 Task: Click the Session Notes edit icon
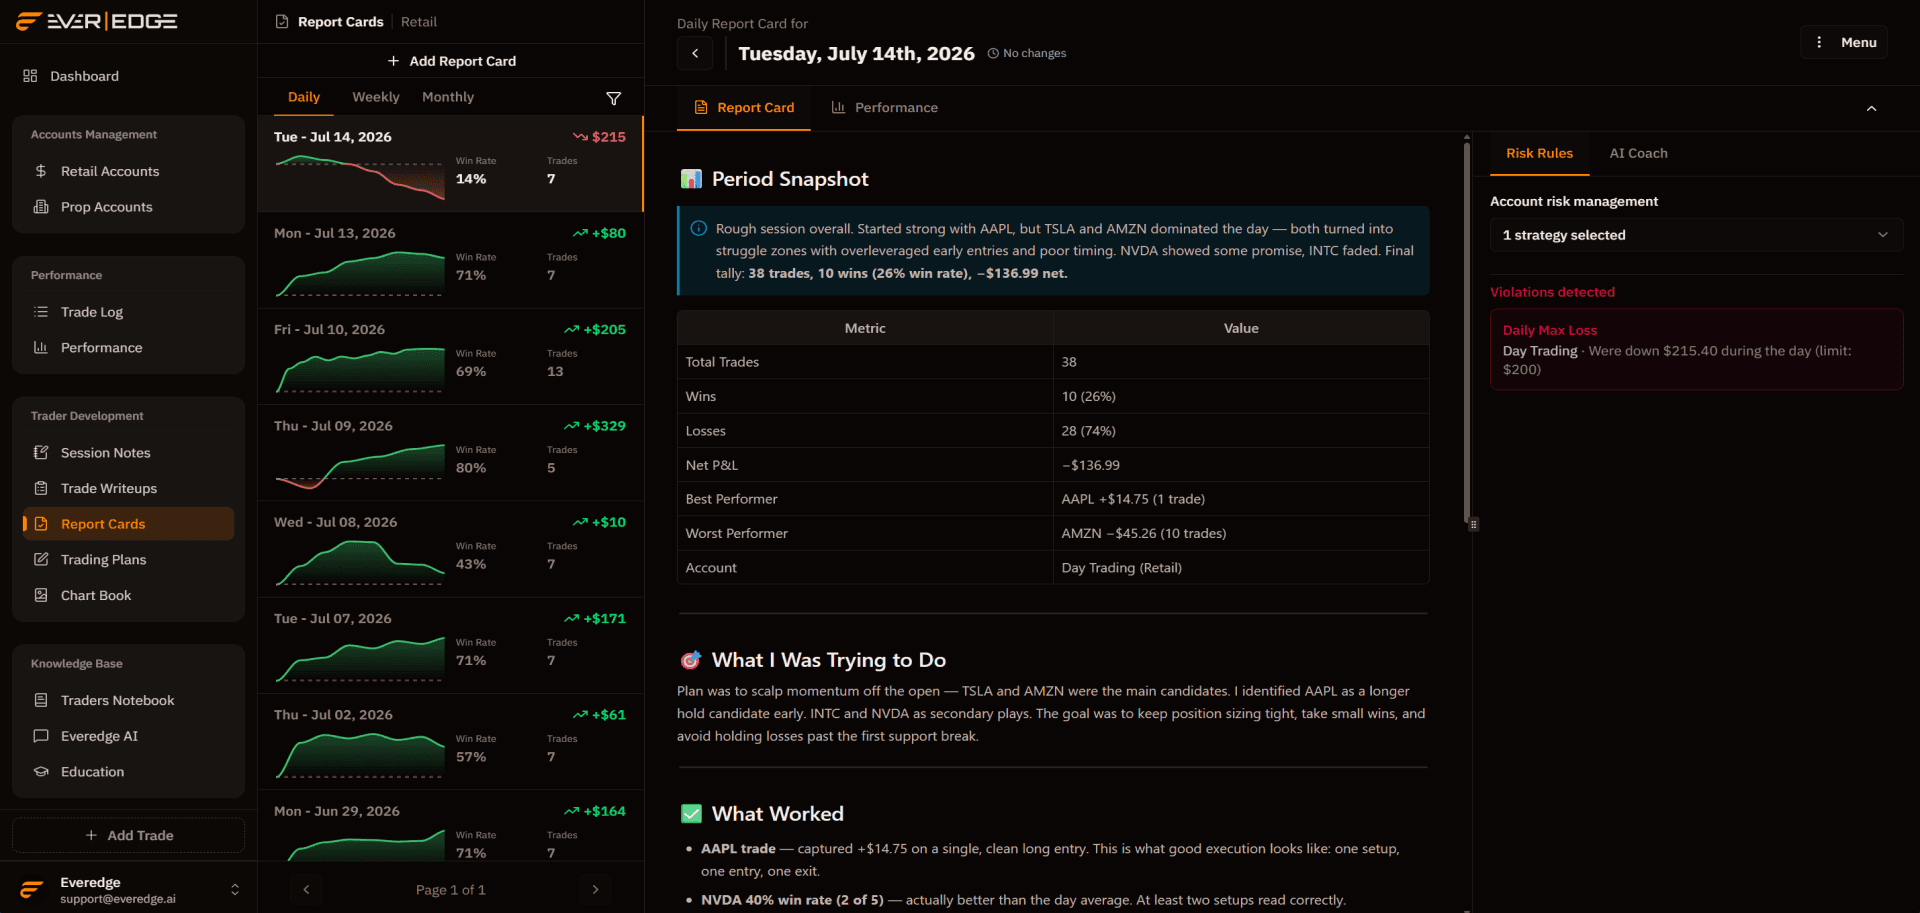[x=41, y=453]
